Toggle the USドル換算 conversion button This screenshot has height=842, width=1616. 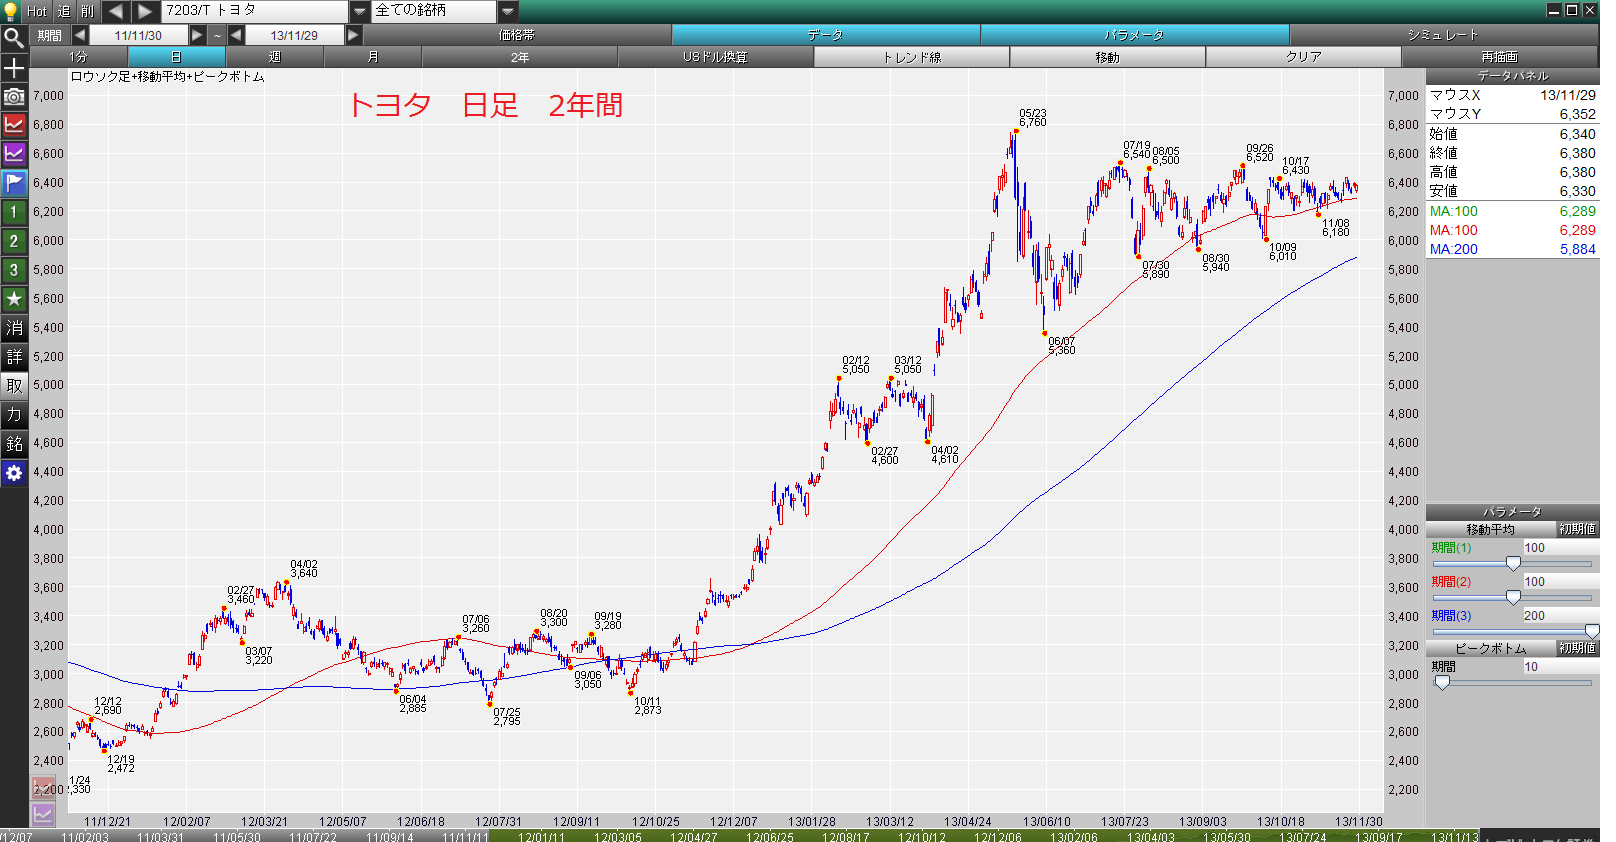tap(716, 57)
